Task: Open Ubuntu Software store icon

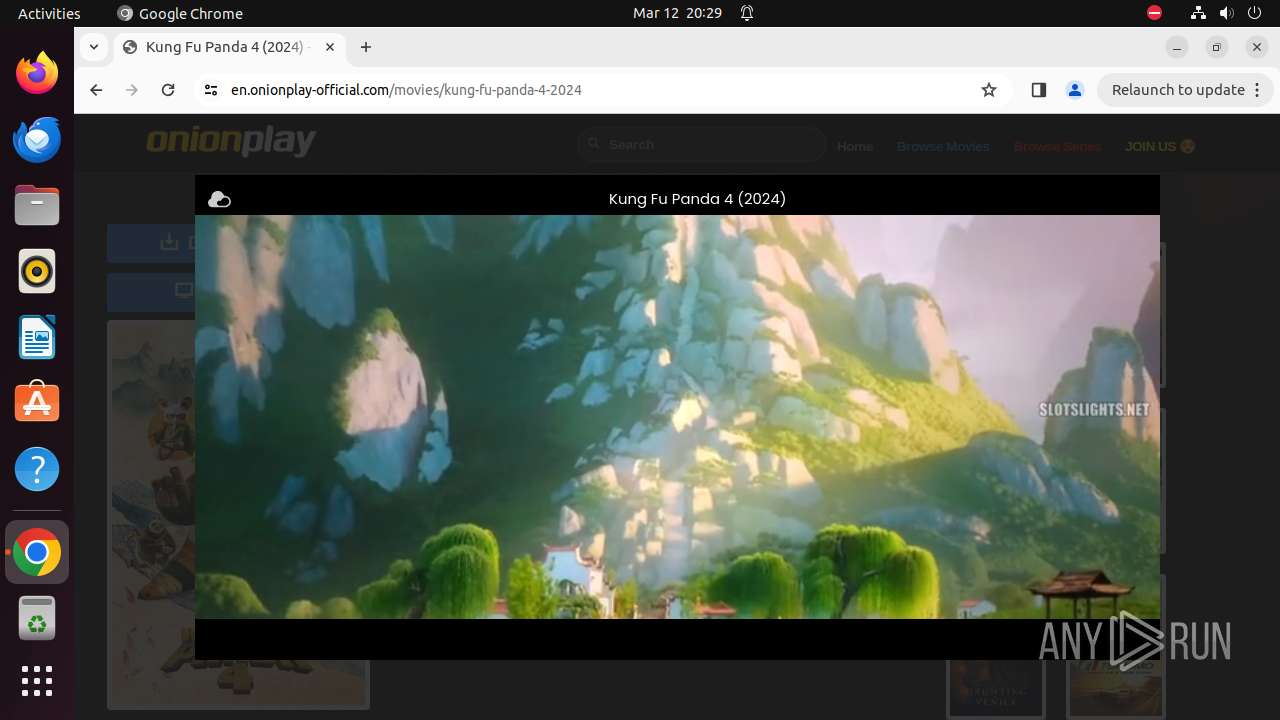Action: coord(37,403)
